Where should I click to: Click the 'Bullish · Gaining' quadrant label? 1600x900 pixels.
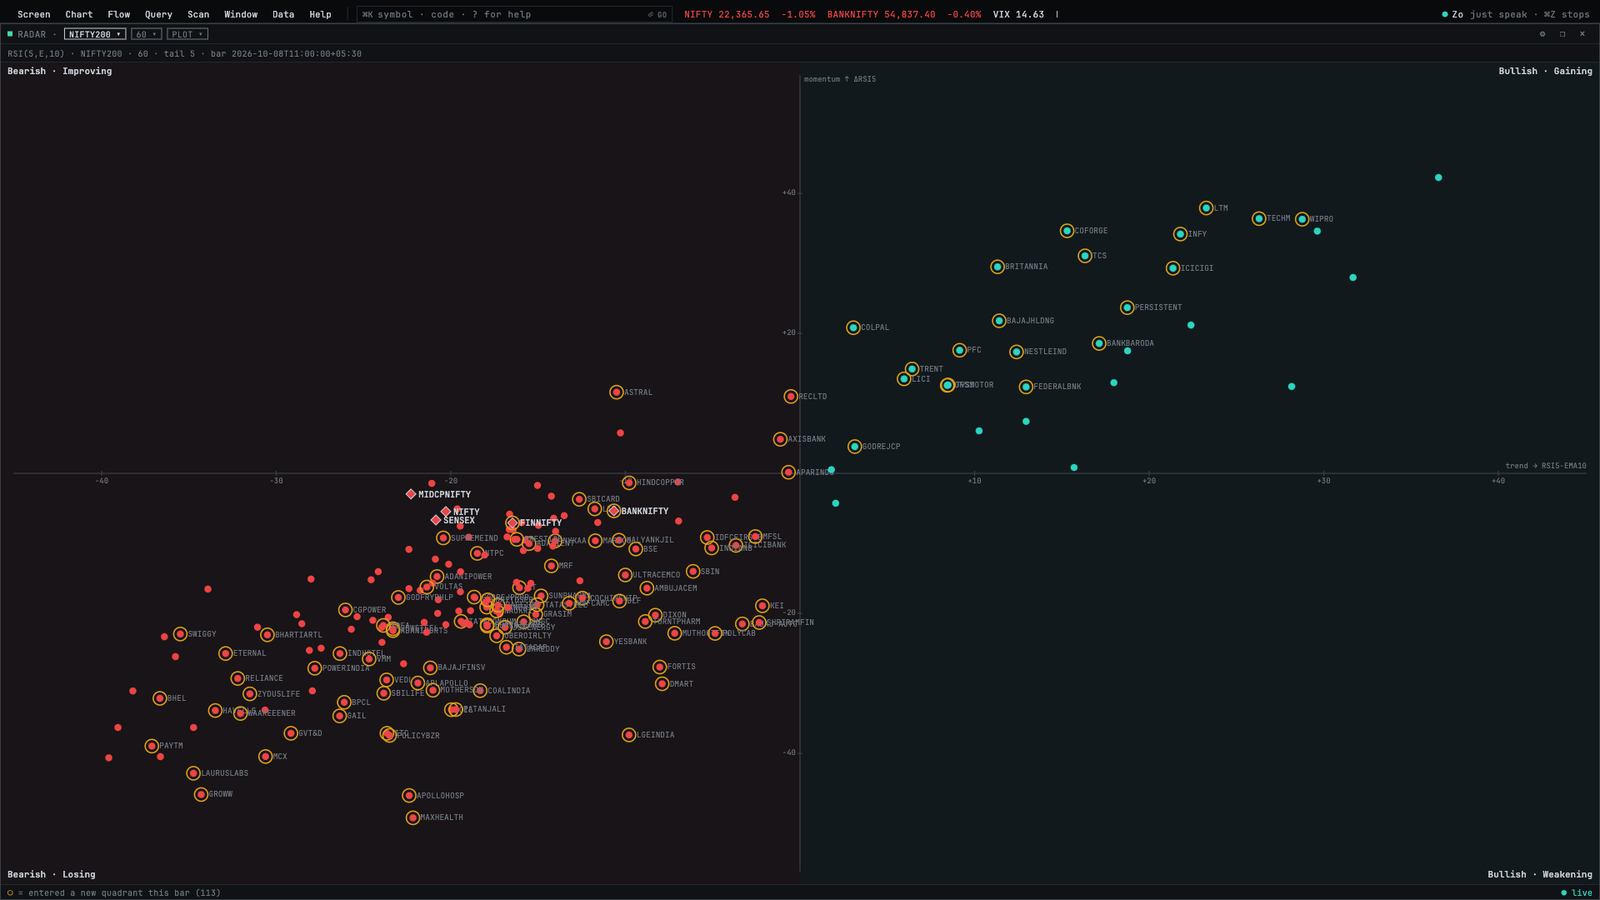[x=1545, y=71]
